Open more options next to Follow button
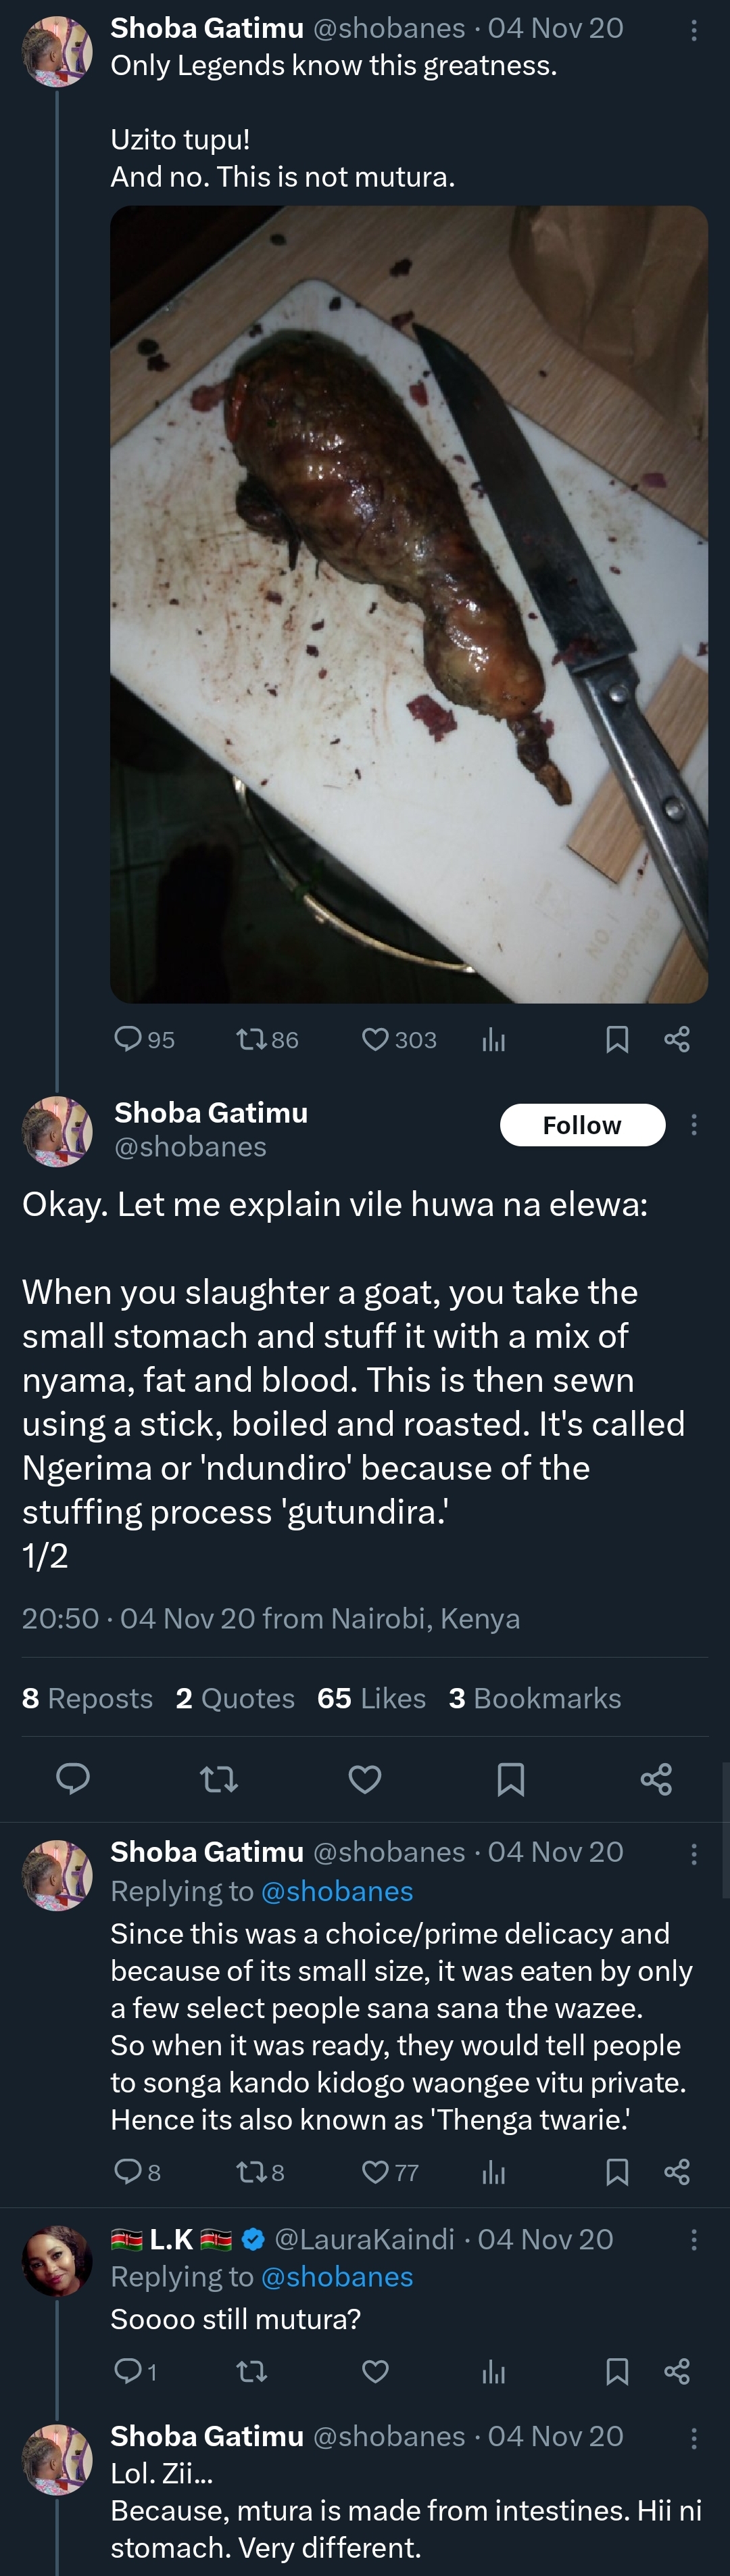 click(694, 1125)
